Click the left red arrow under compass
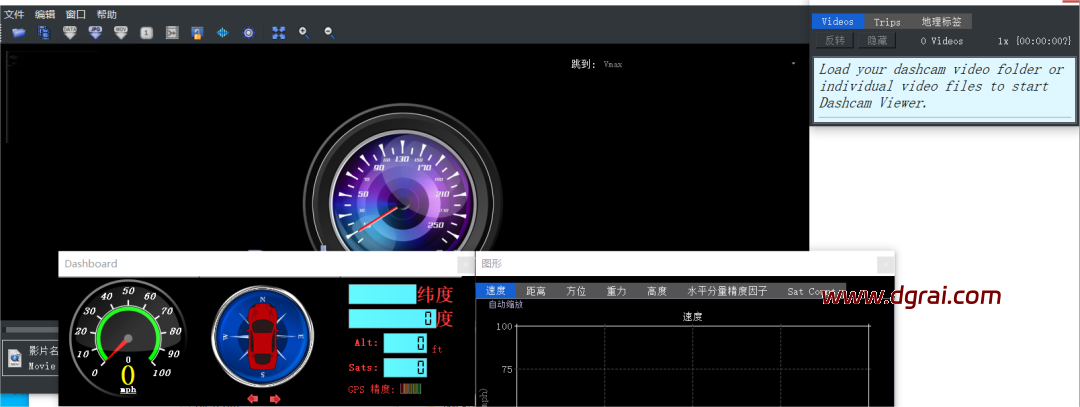Viewport: 1080px width, 407px height. click(x=252, y=399)
